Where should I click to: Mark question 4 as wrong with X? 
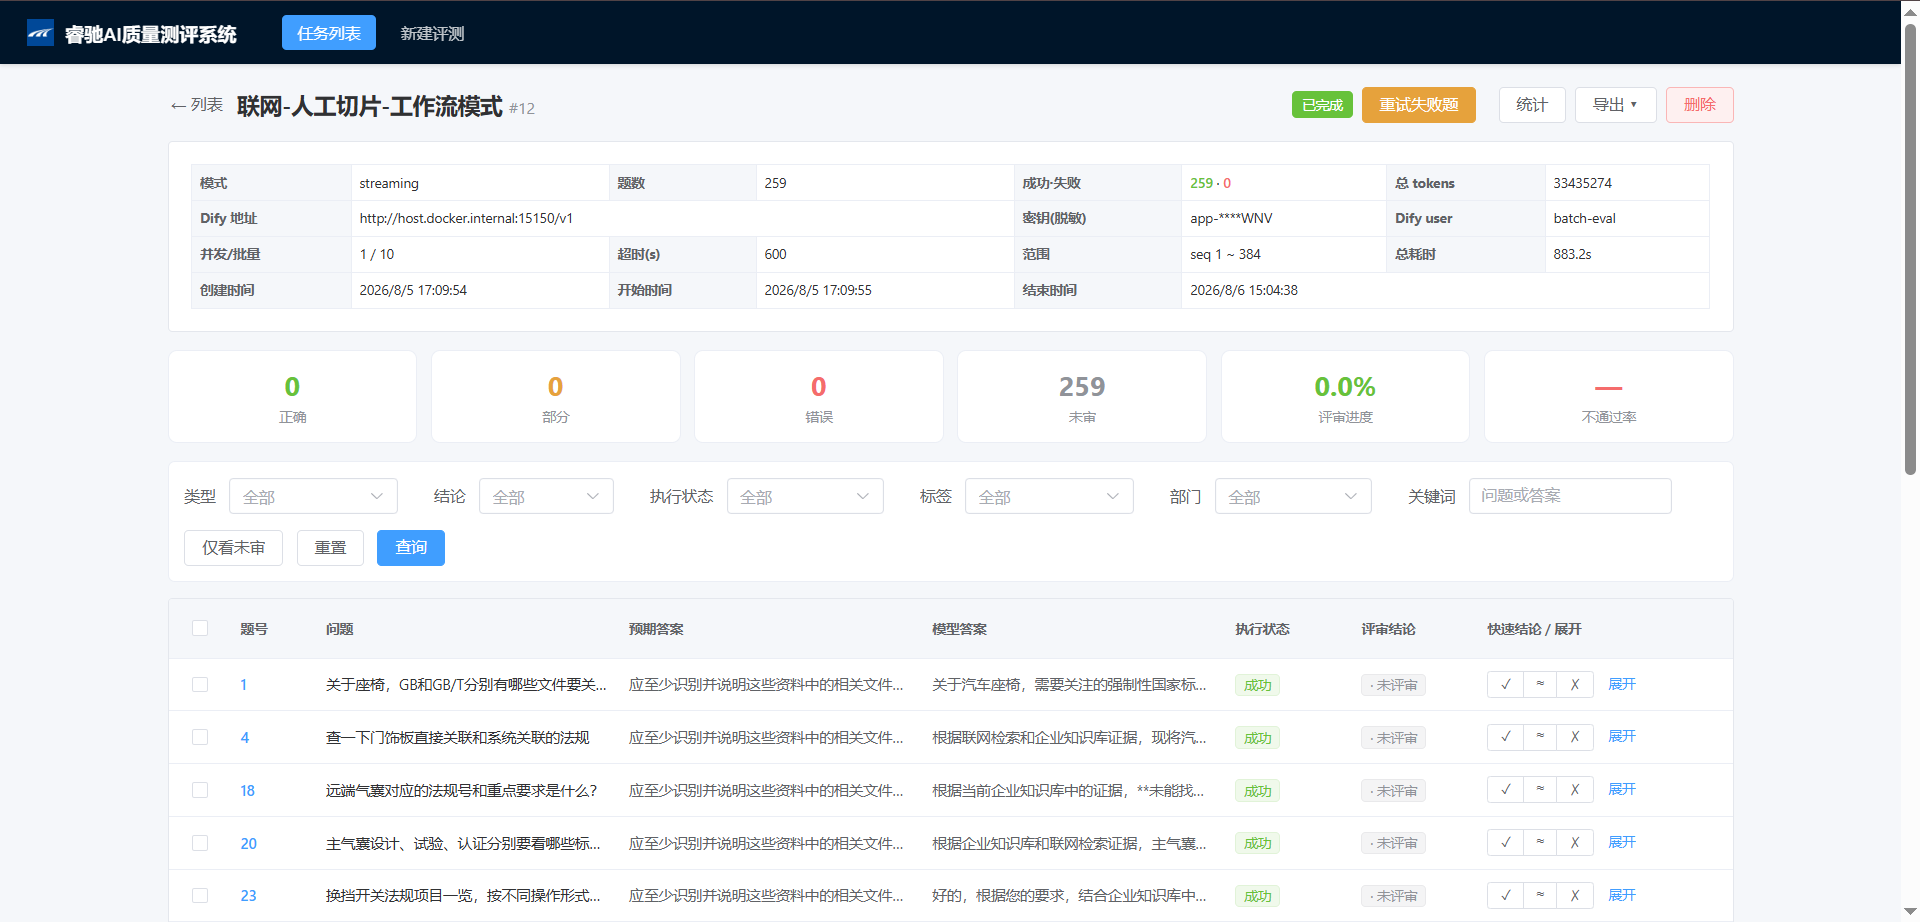pyautogui.click(x=1575, y=737)
